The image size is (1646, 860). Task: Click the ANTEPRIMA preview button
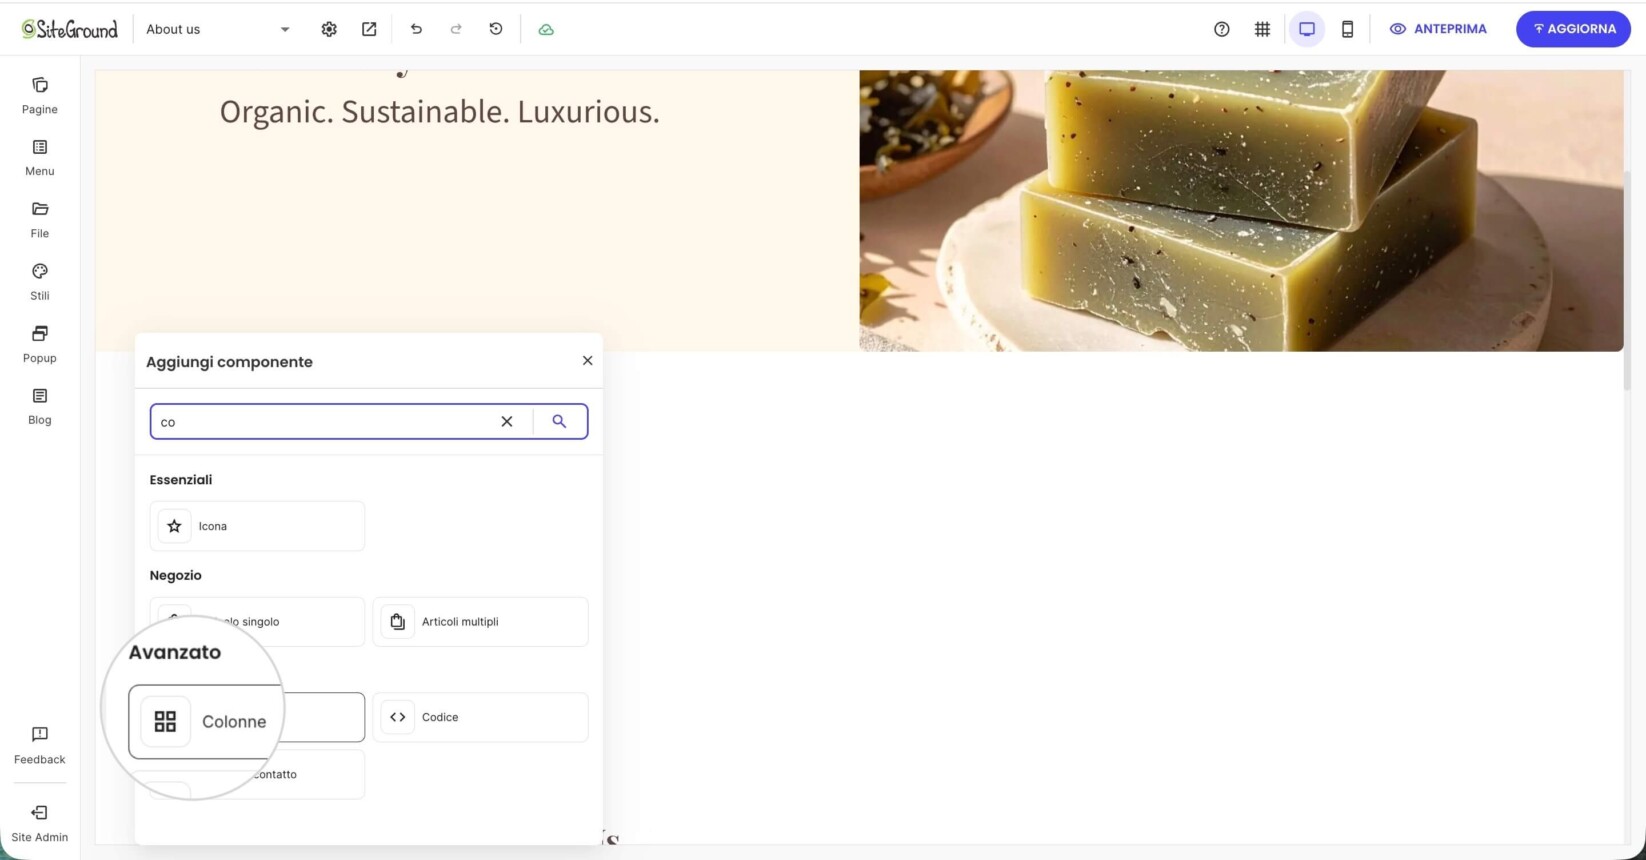1438,29
